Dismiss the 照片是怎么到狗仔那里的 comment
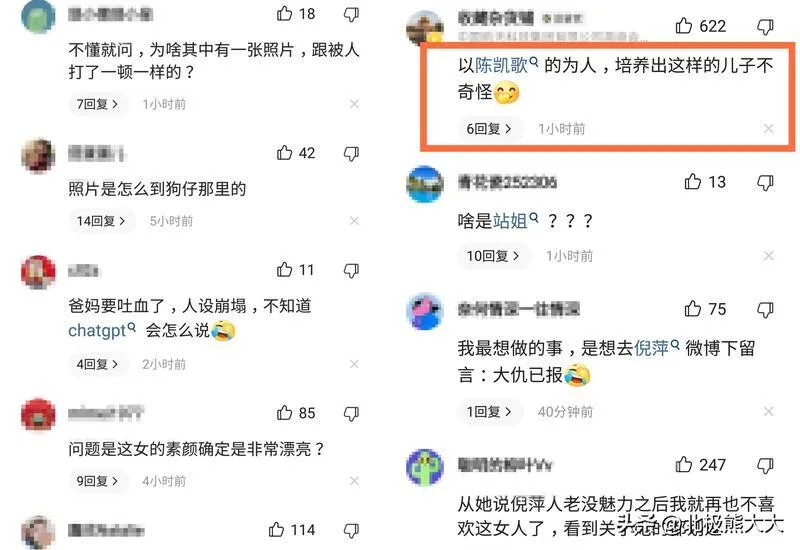800x550 pixels. pyautogui.click(x=354, y=221)
